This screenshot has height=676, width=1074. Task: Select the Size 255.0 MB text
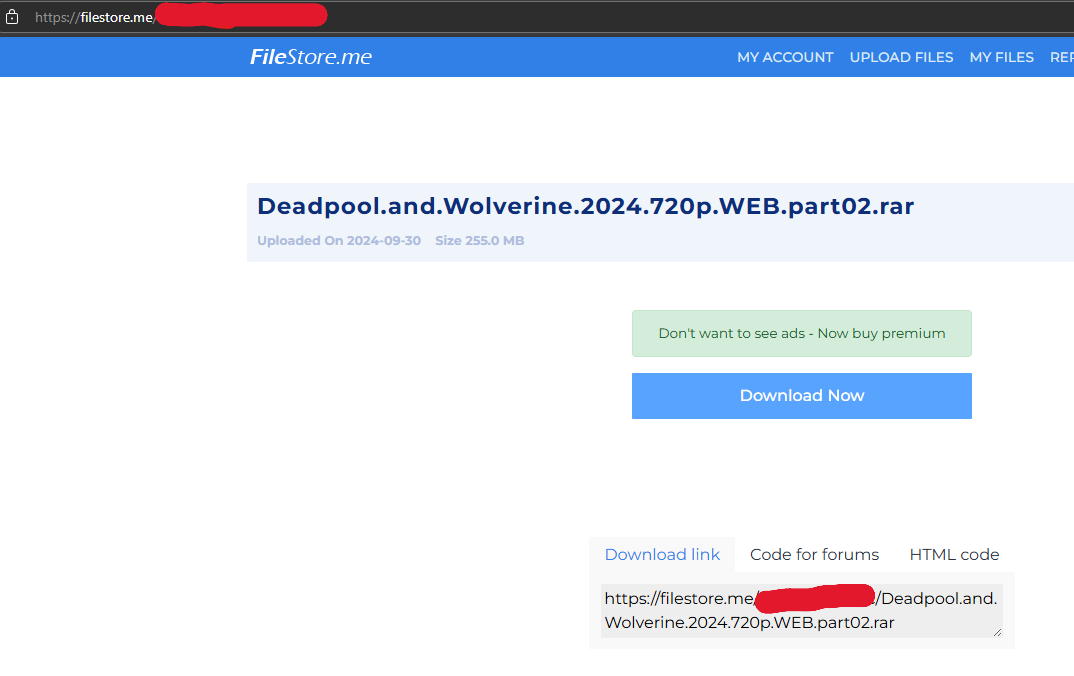click(x=479, y=240)
